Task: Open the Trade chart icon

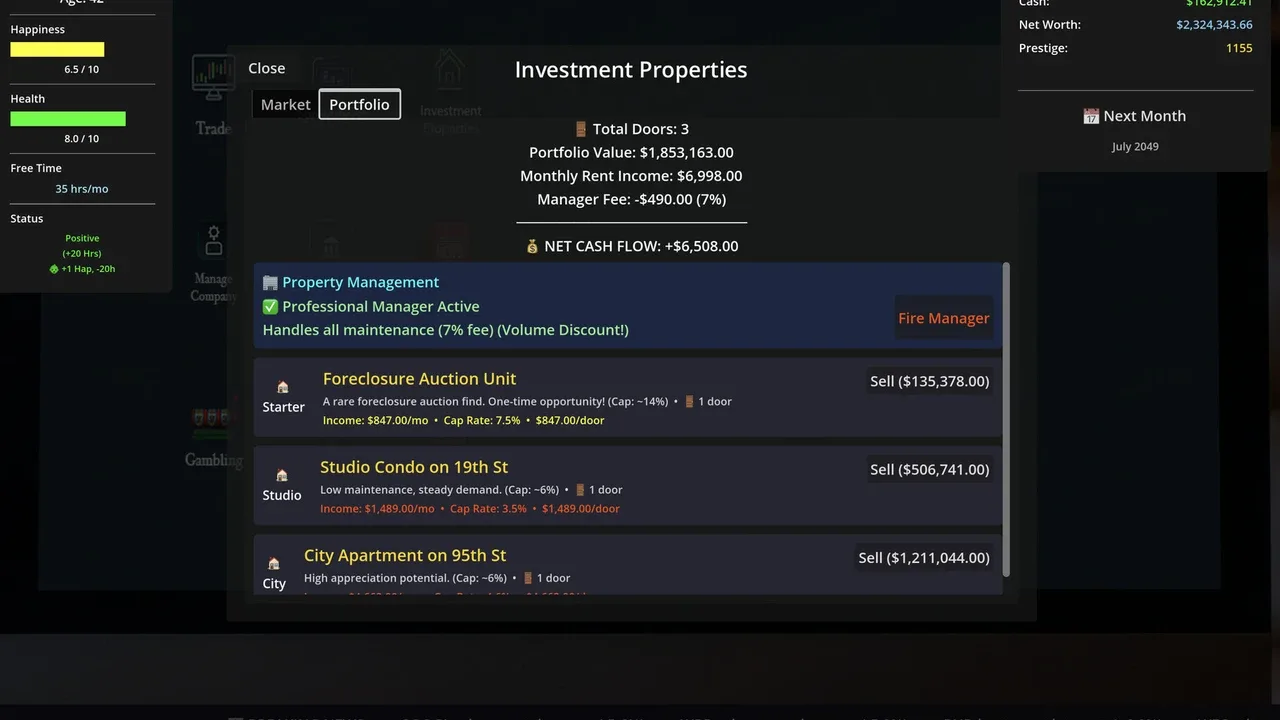Action: pos(213,79)
